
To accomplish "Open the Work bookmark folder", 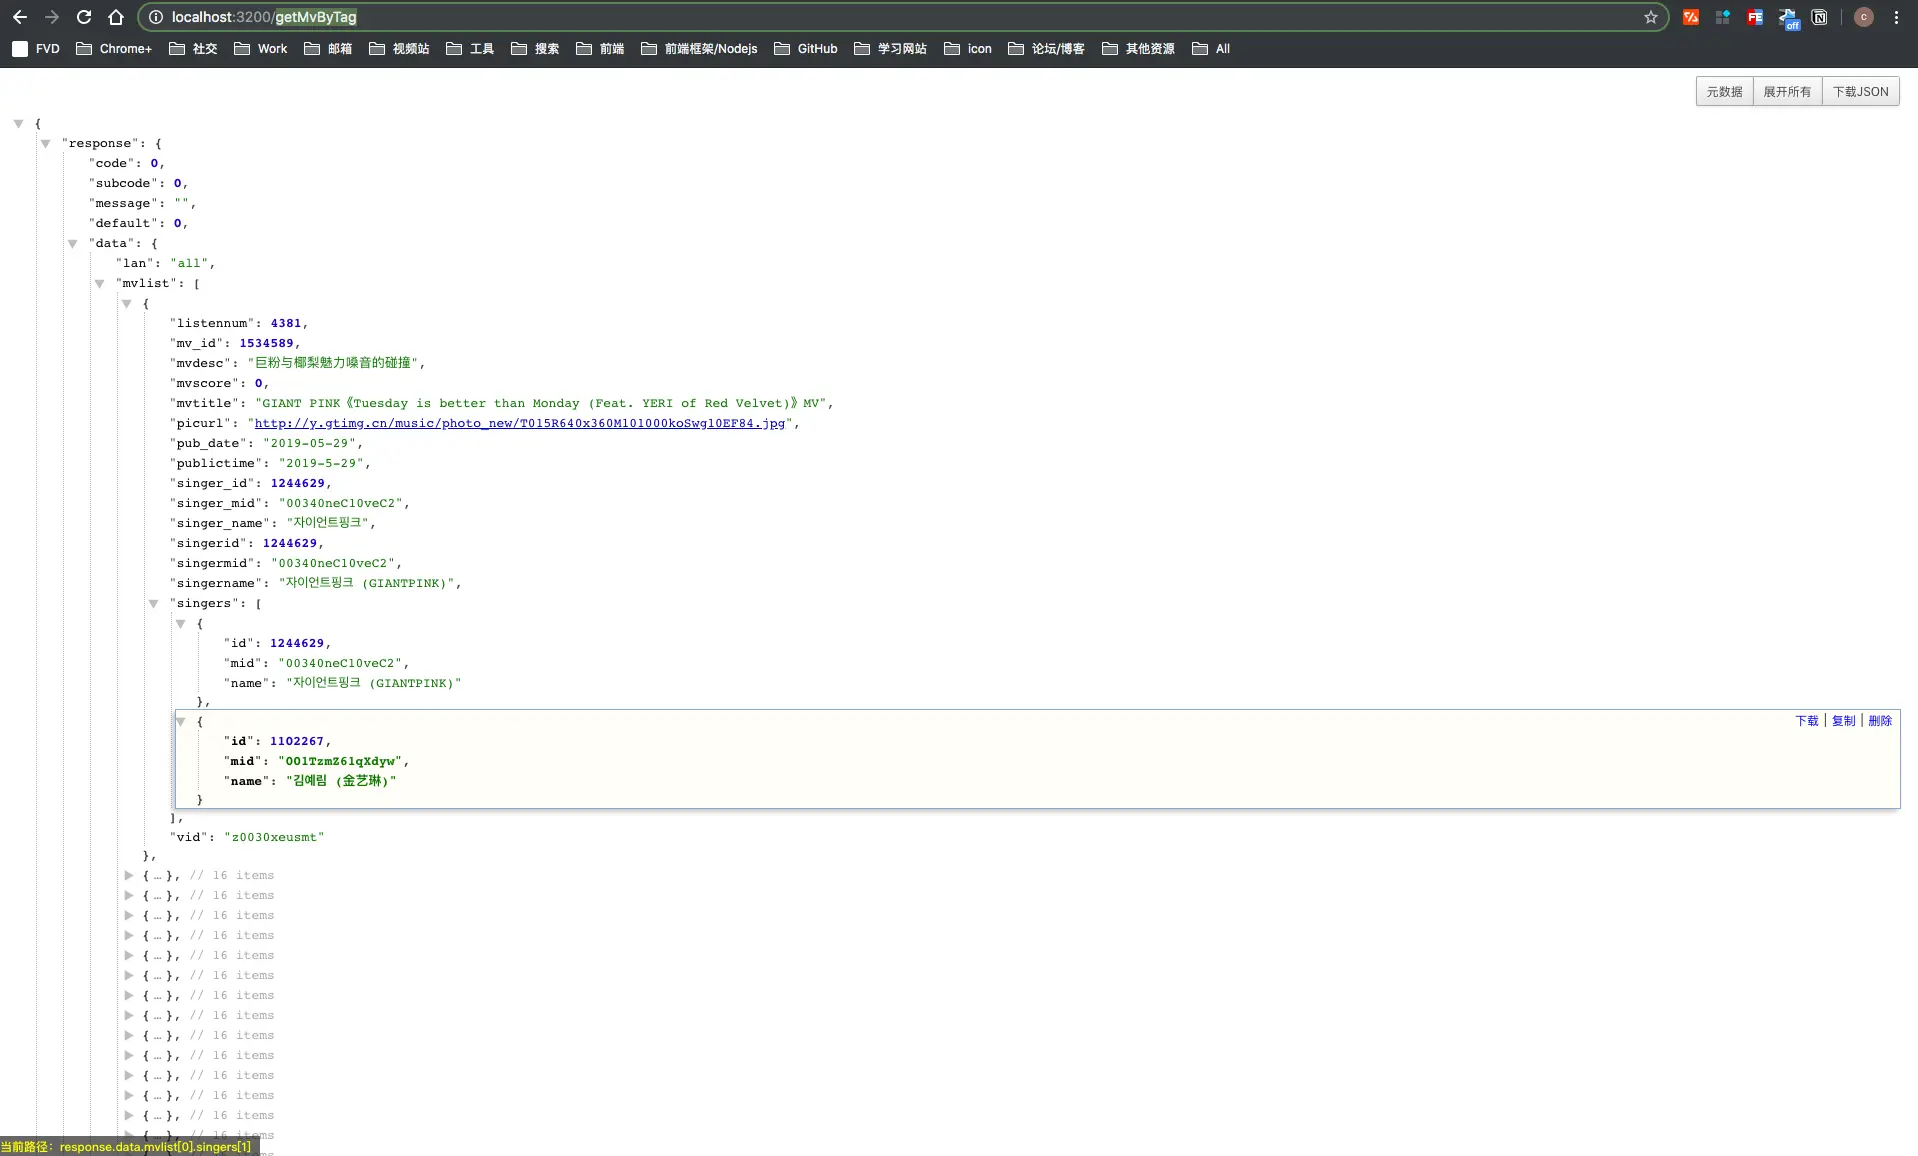I will click(x=260, y=48).
